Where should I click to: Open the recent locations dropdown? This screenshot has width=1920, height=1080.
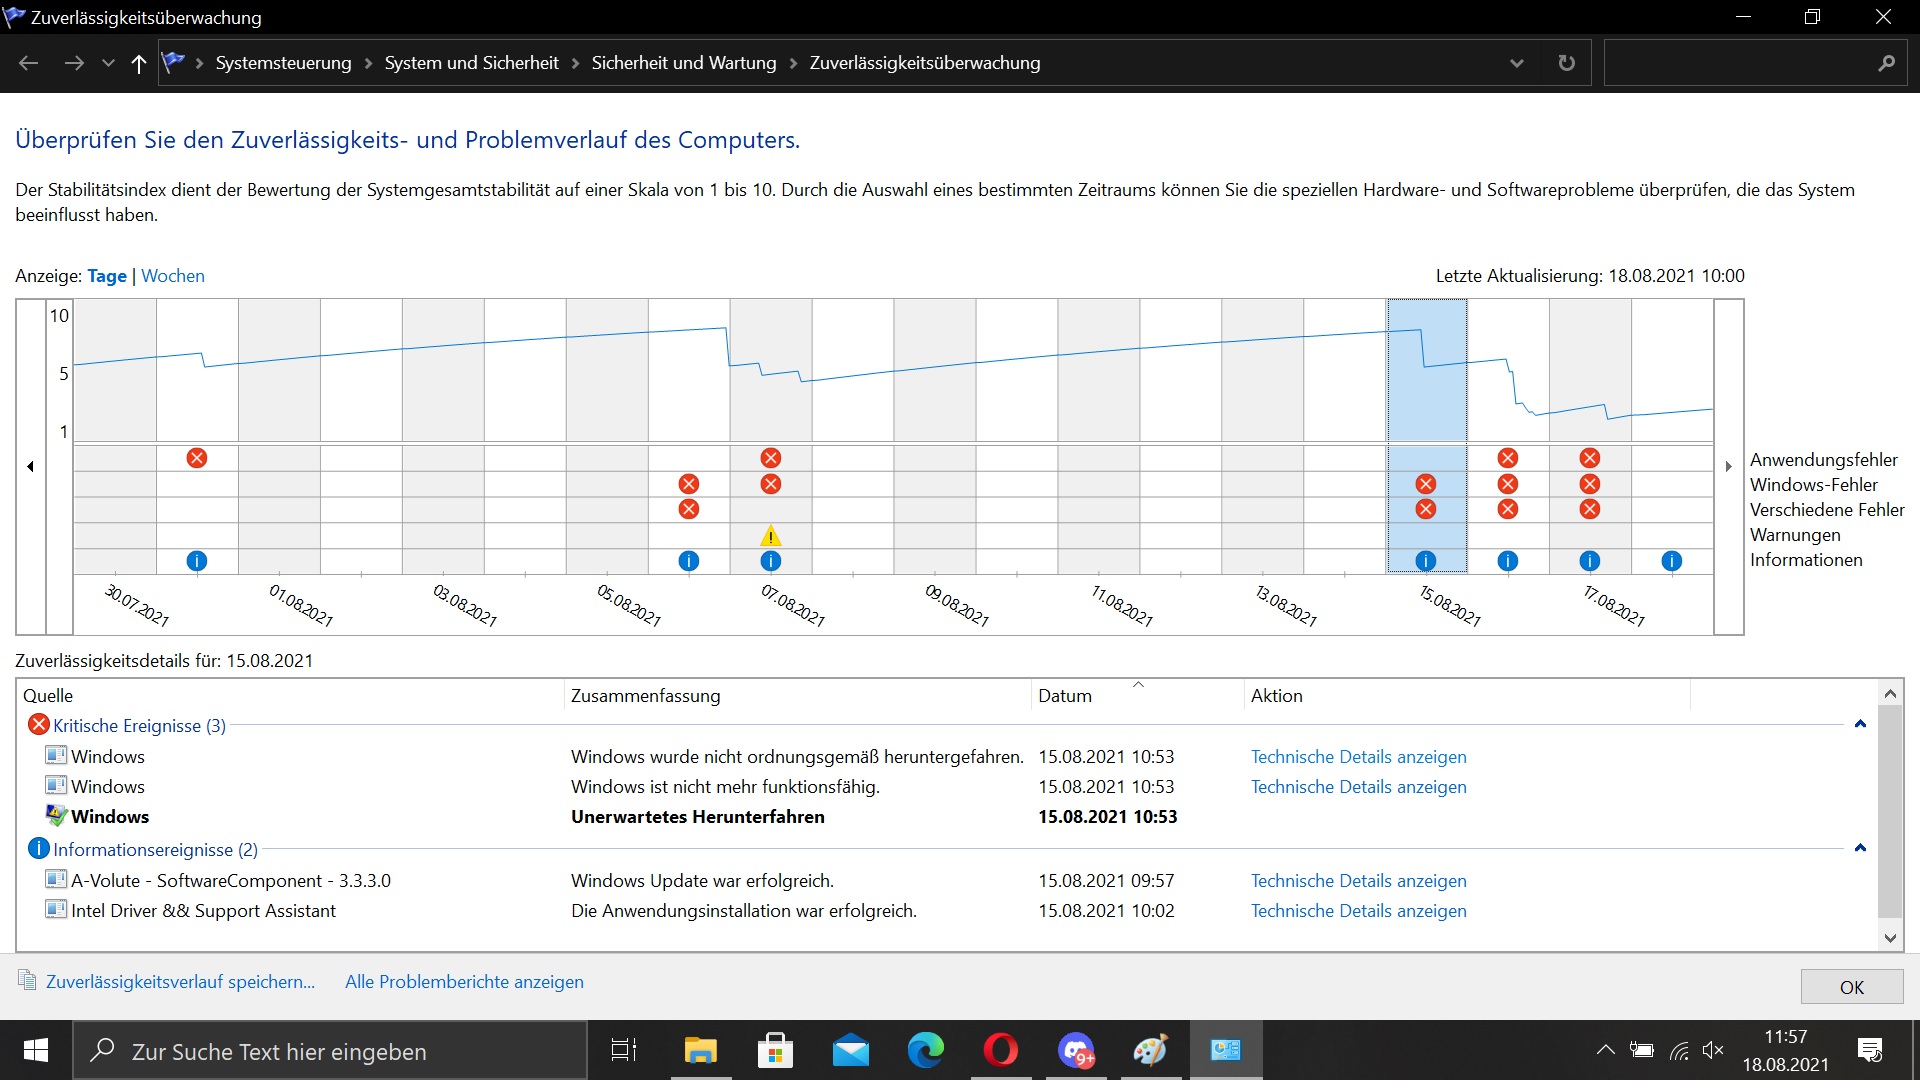click(x=108, y=63)
